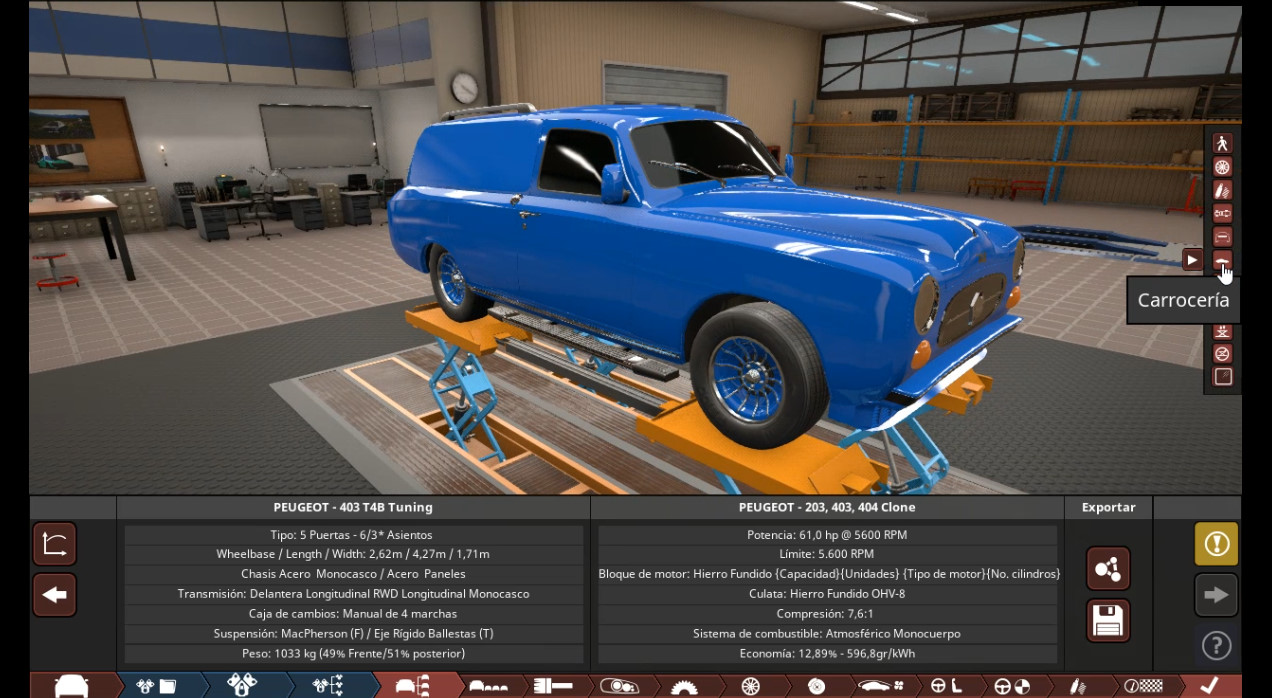The width and height of the screenshot is (1272, 698).
Task: Click 'Potencia: 61,0 hp @ 5600 RPM'
Action: pos(827,535)
